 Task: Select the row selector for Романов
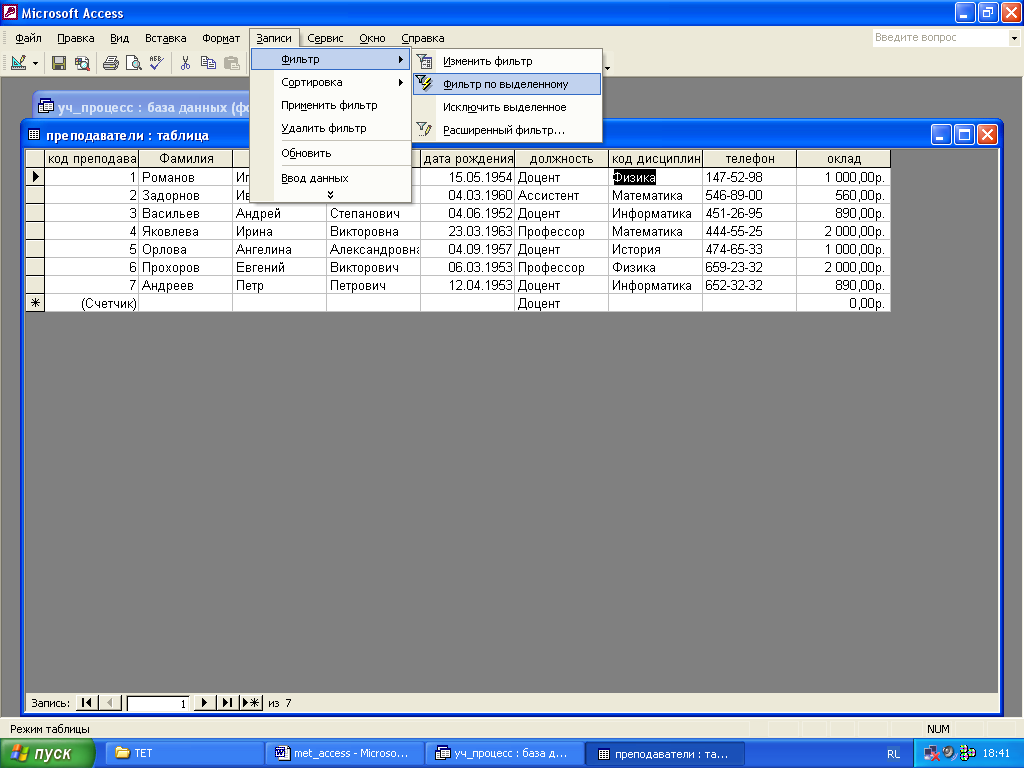coord(35,177)
